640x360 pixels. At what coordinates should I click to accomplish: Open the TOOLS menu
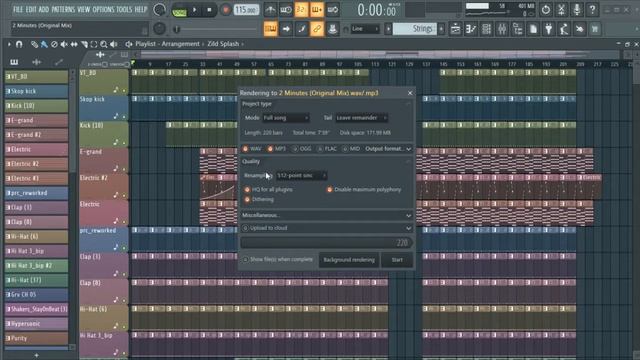pos(124,9)
